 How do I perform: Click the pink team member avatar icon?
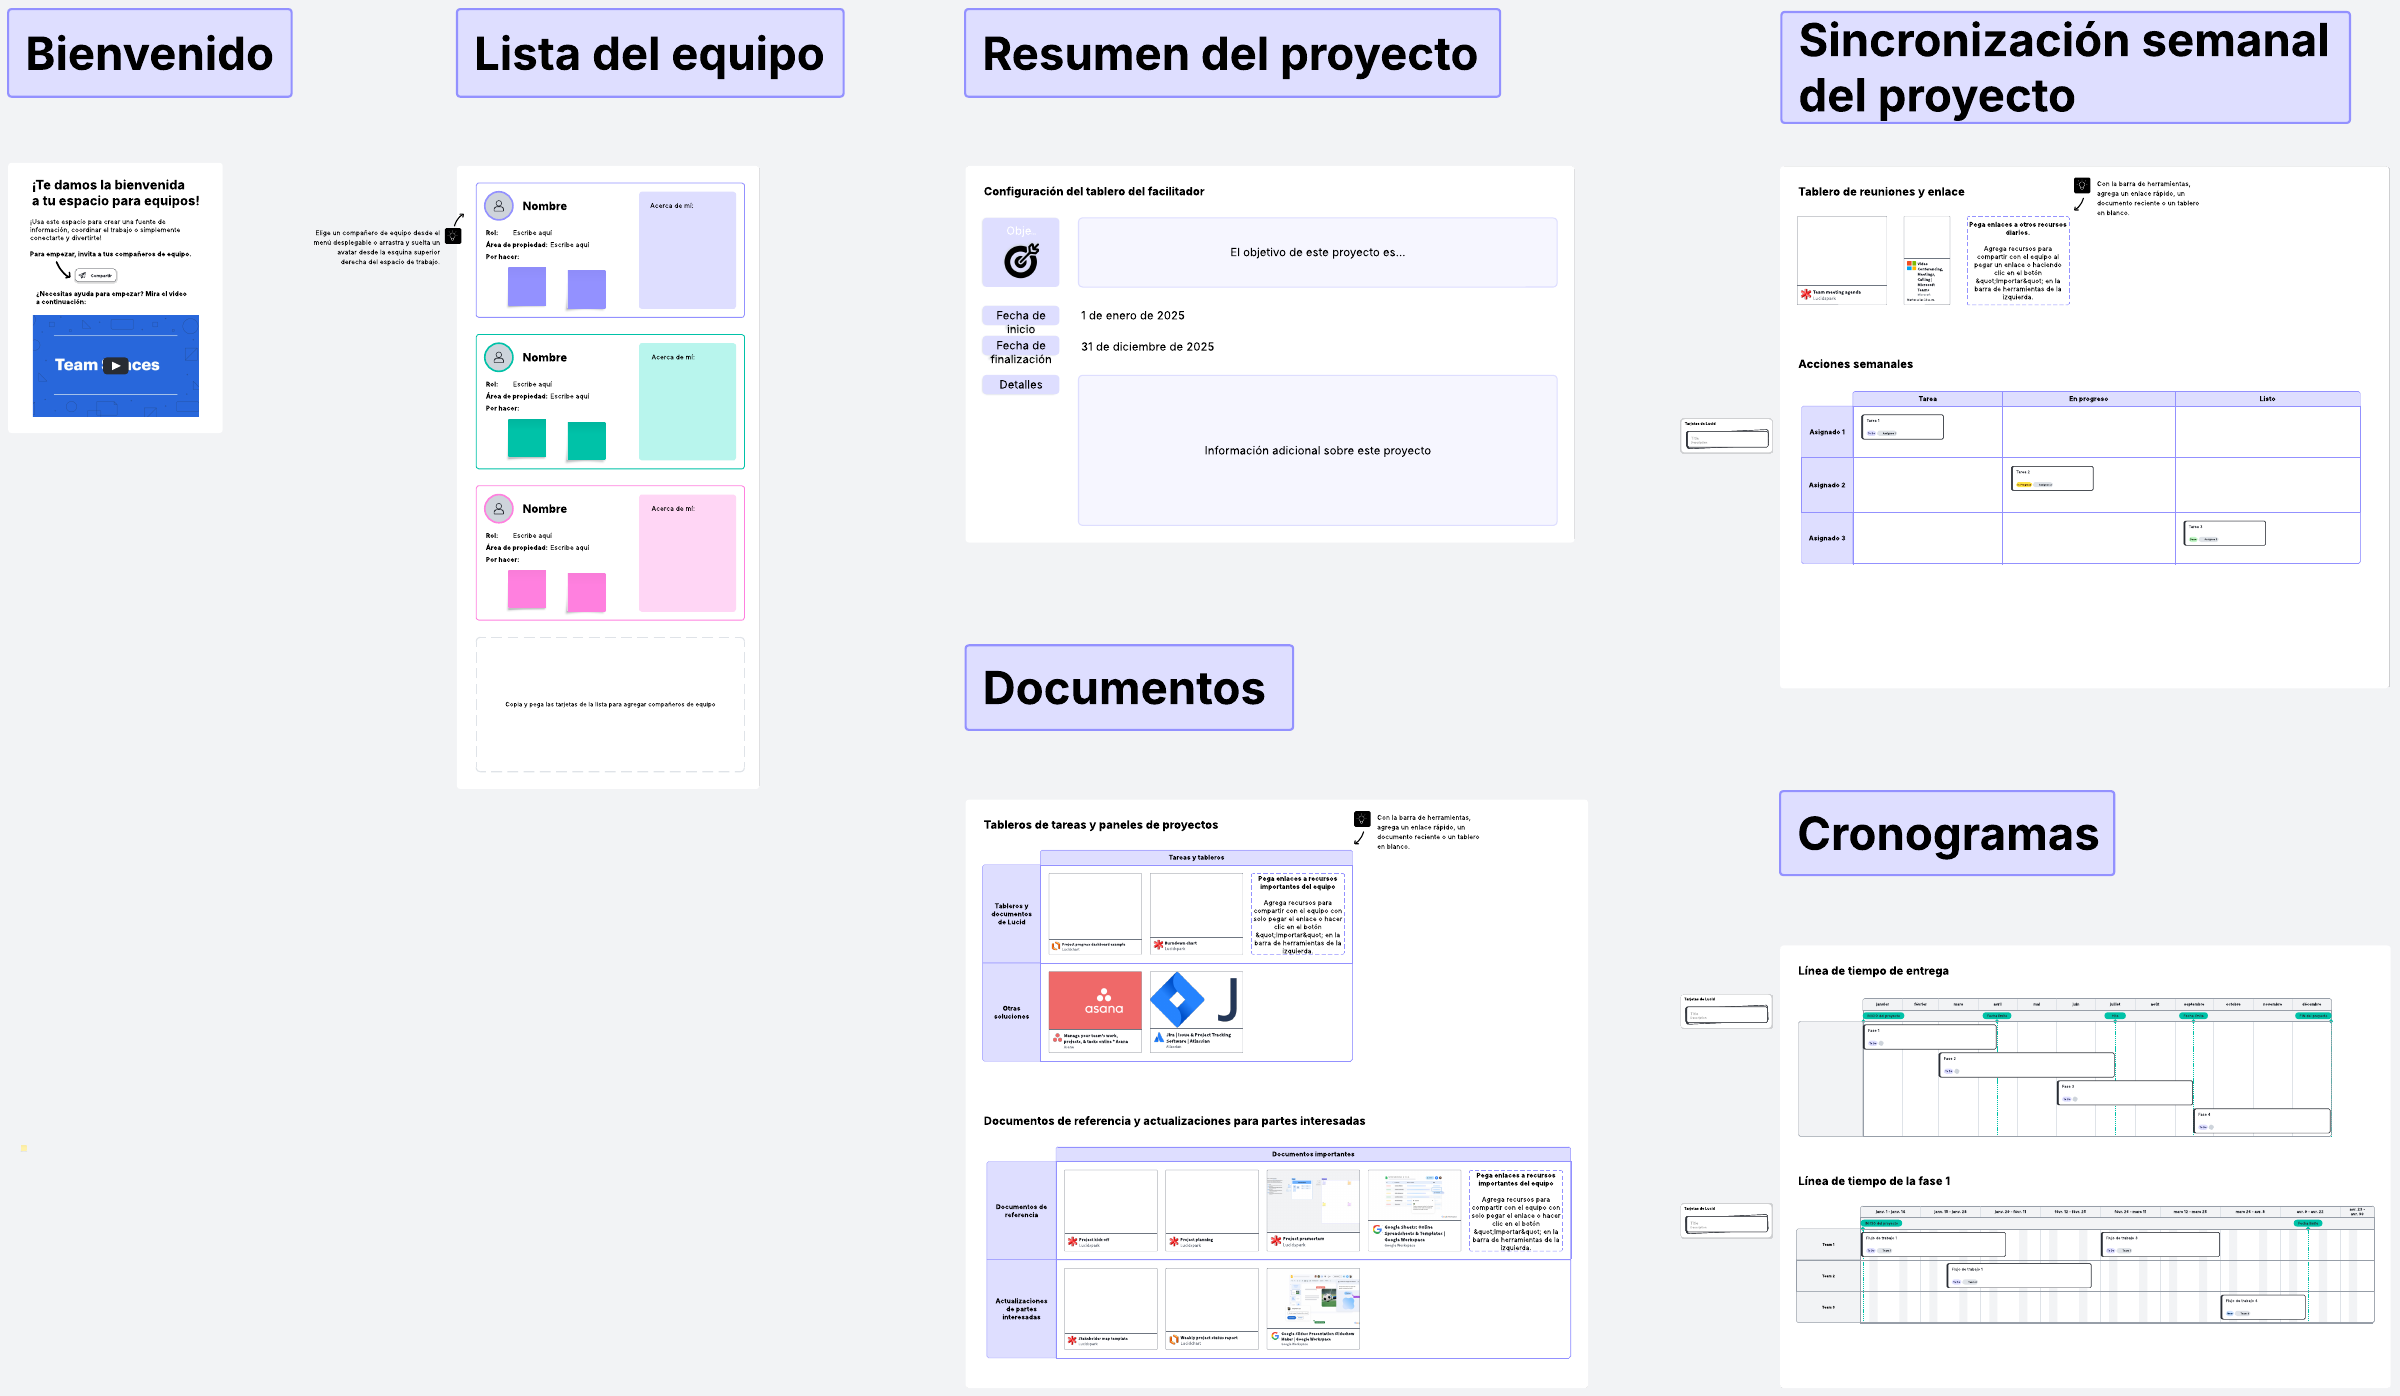click(498, 509)
